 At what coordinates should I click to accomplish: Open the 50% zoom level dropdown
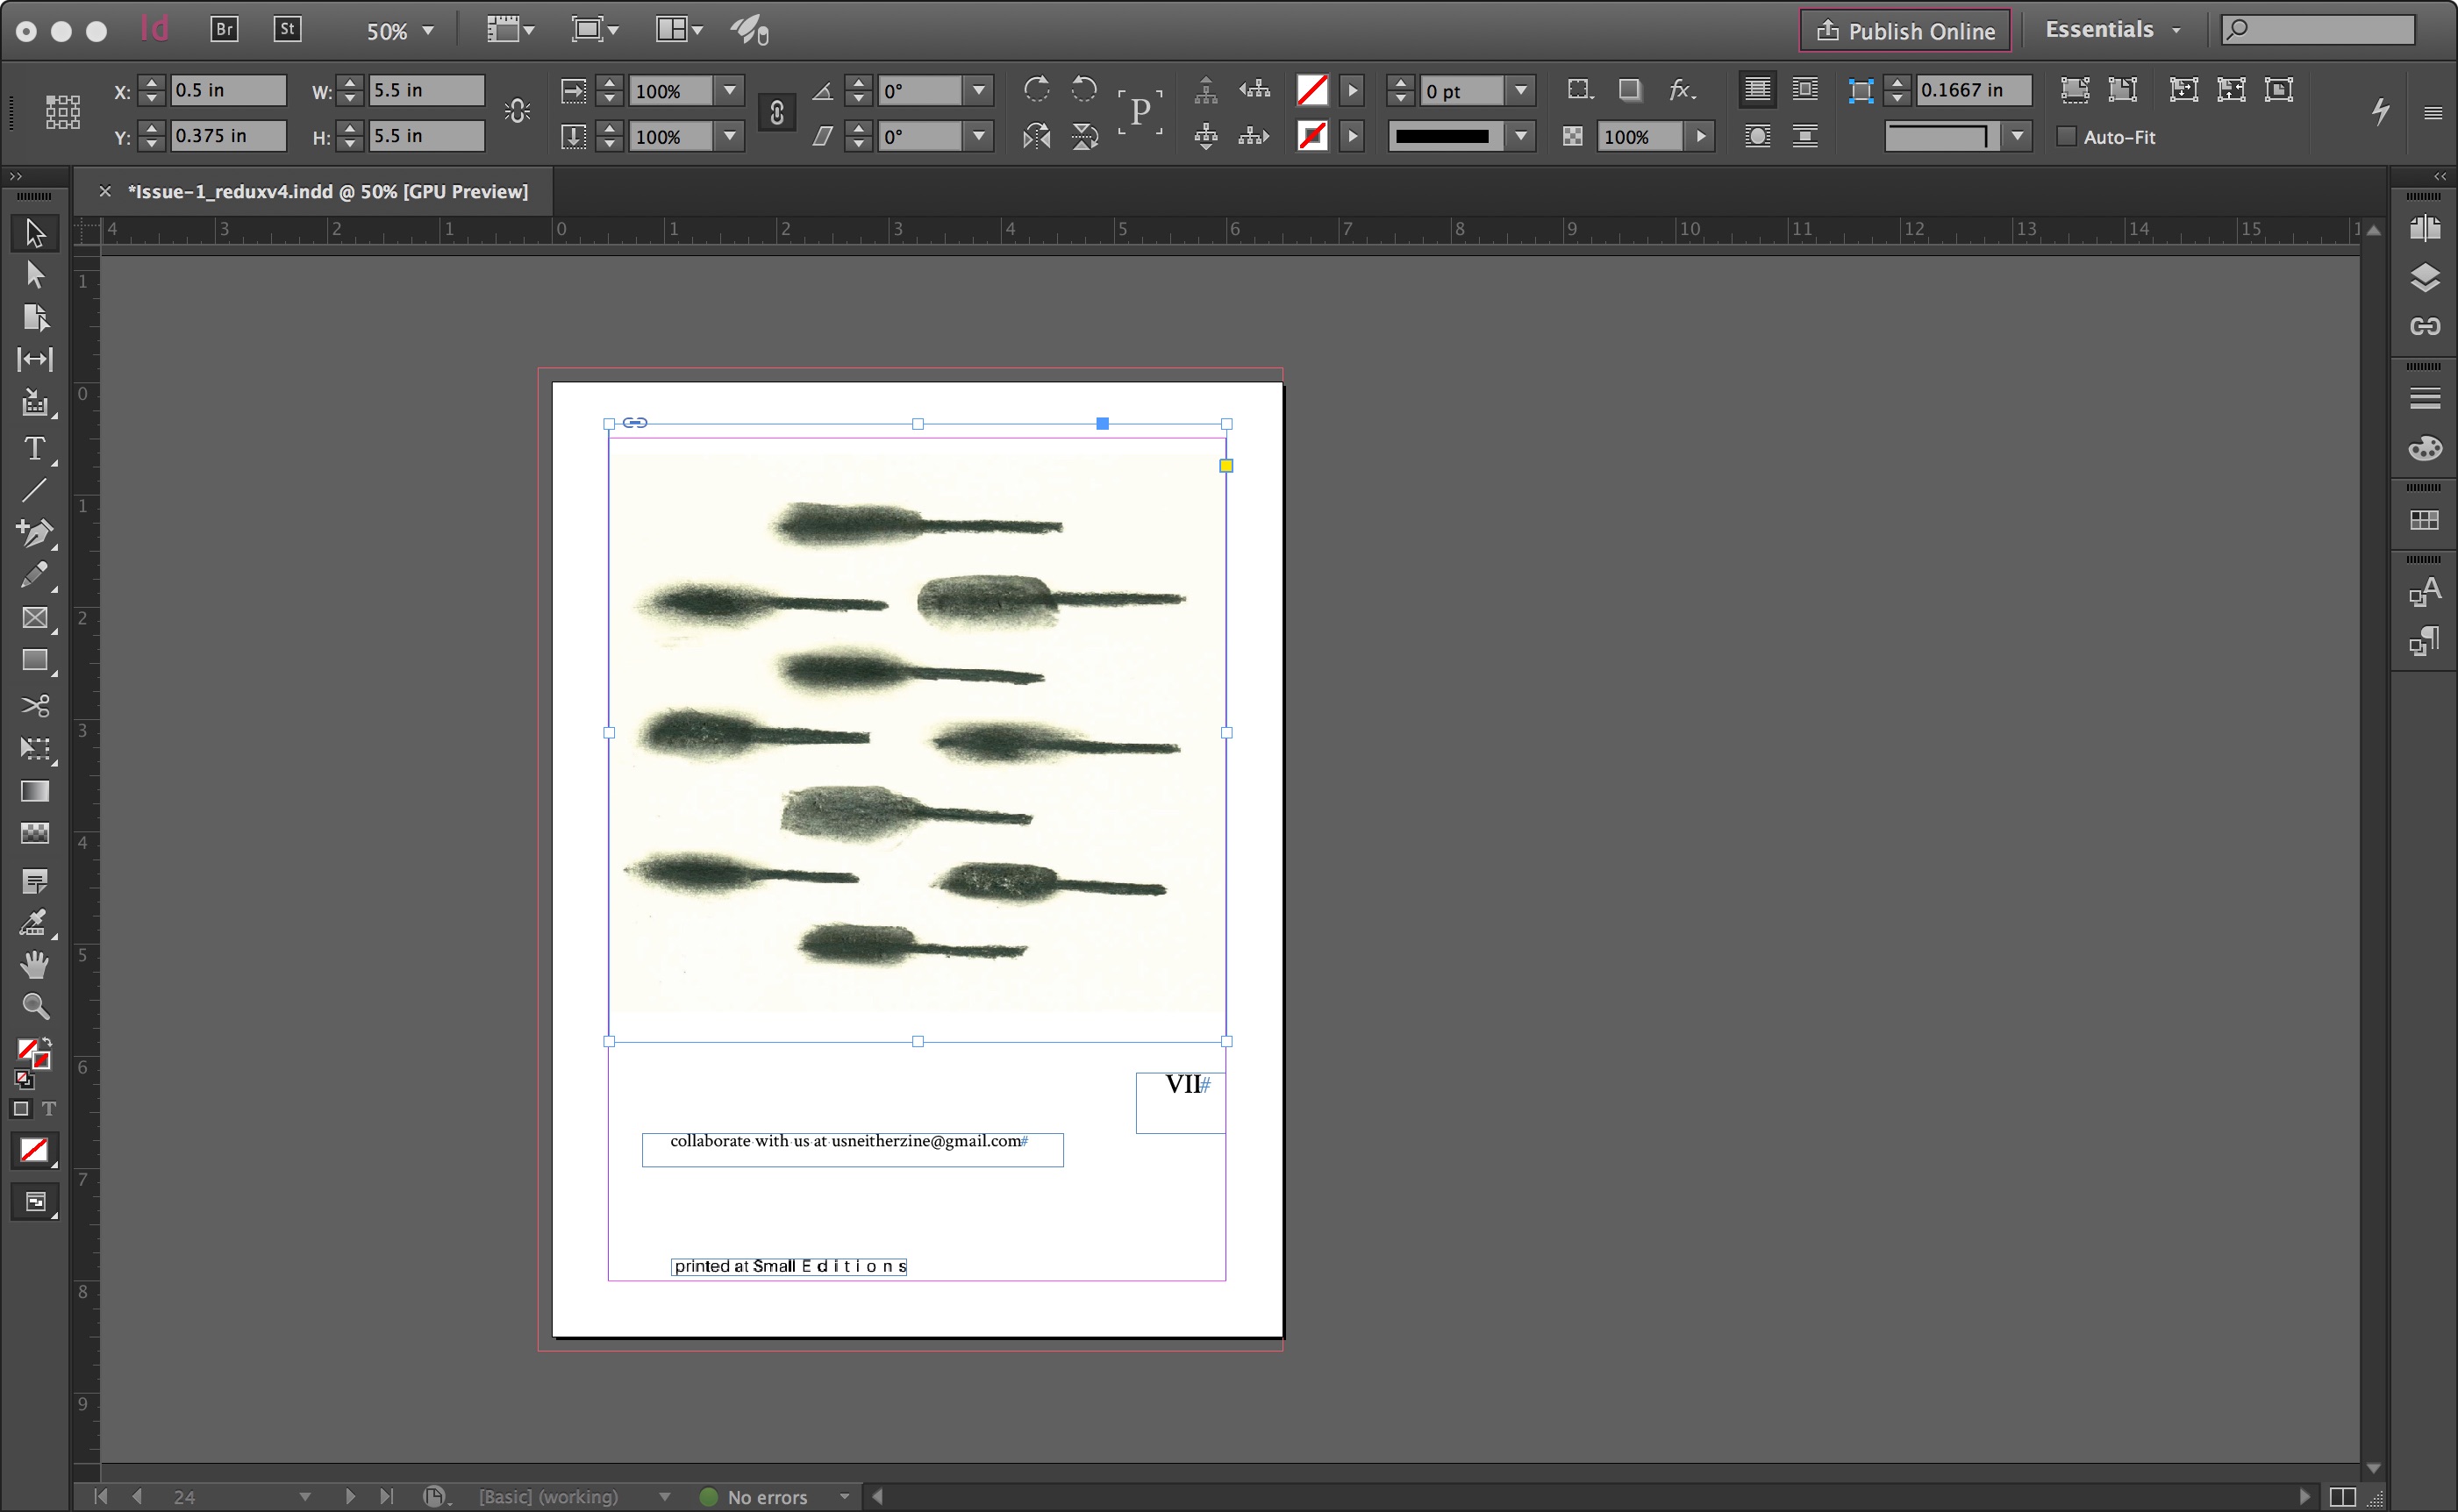click(x=429, y=31)
